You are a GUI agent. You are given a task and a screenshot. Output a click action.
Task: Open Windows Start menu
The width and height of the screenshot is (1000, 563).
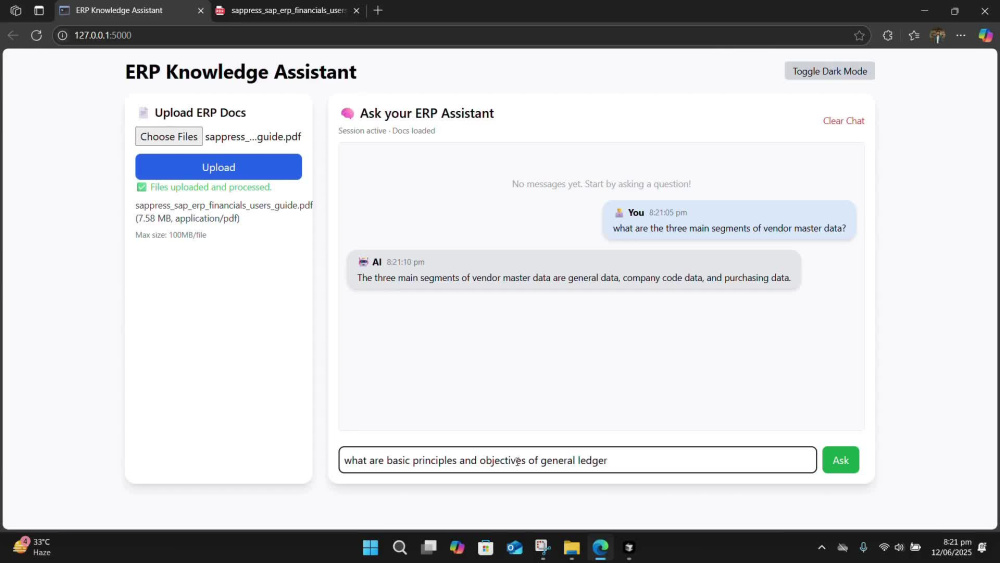pos(370,547)
